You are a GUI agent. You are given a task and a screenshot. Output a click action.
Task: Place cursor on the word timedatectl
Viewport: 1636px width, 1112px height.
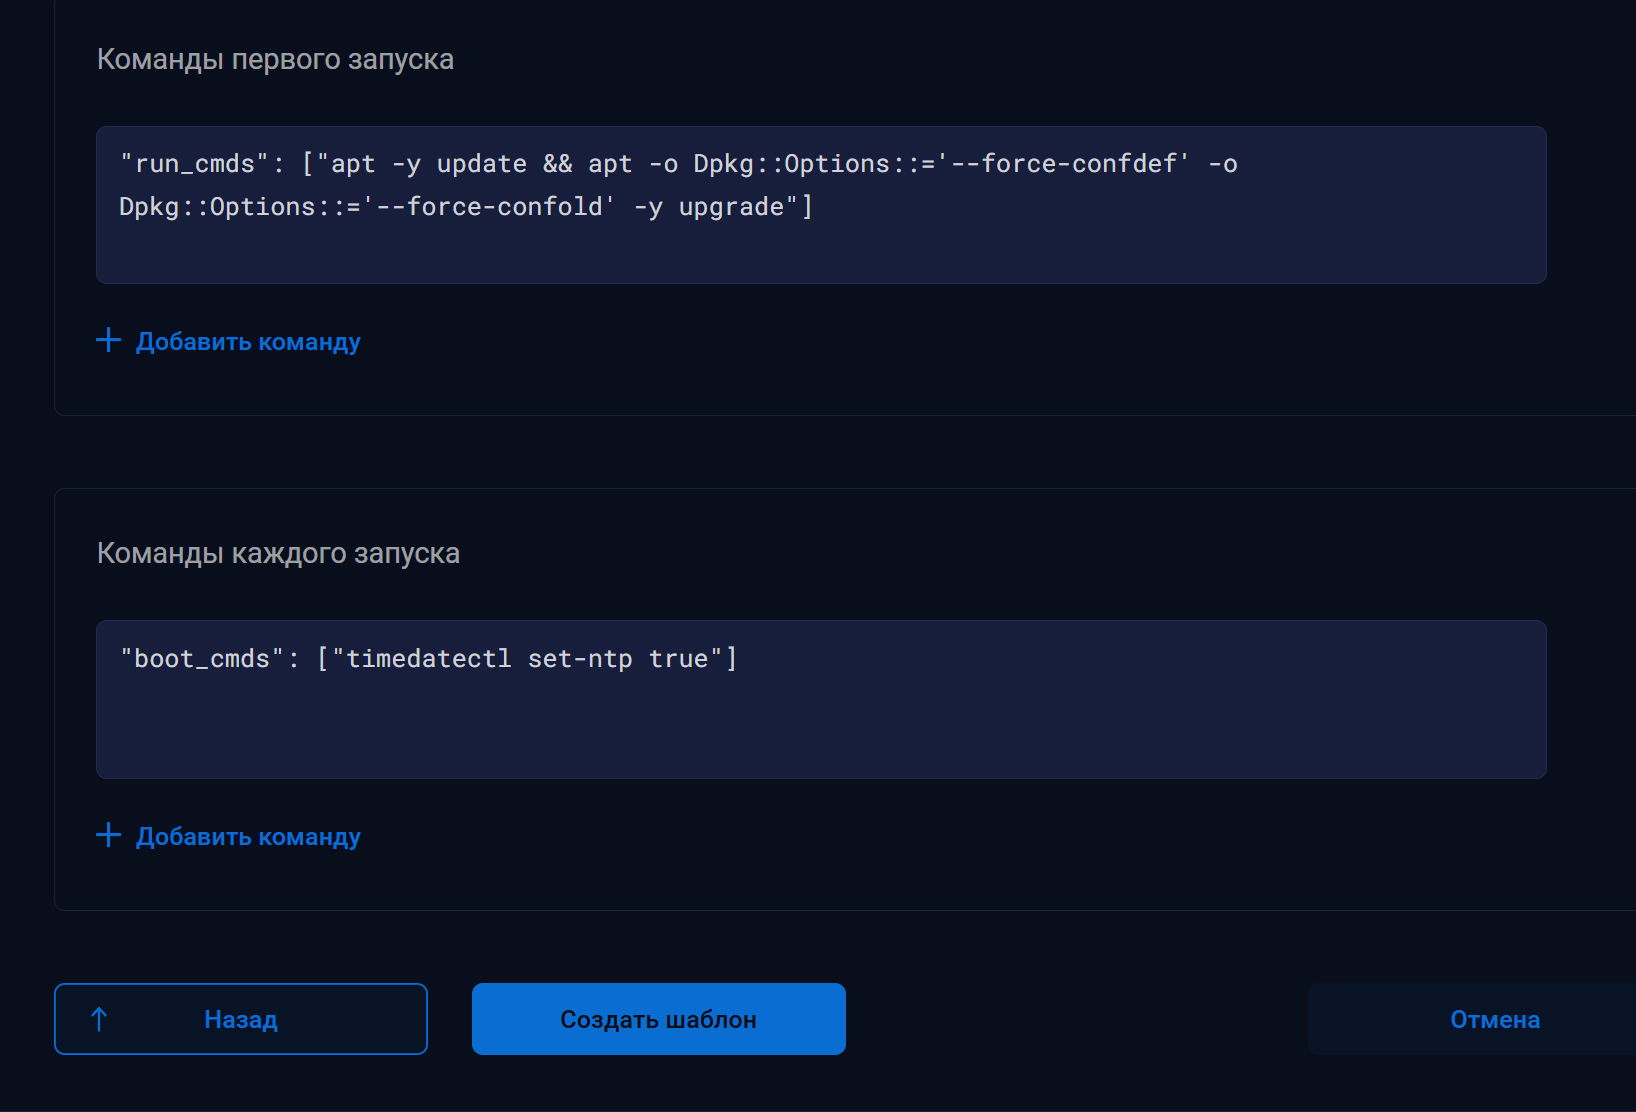tap(428, 659)
